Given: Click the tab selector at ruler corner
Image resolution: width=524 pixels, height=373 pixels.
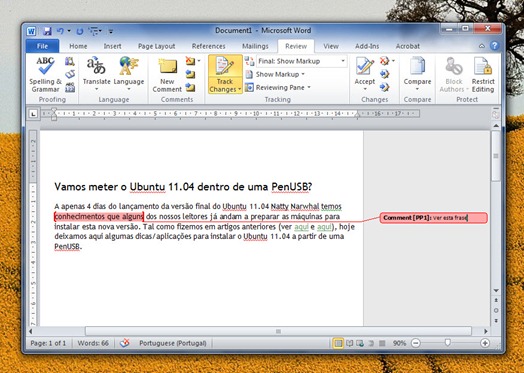Looking at the screenshot, I should [33, 114].
